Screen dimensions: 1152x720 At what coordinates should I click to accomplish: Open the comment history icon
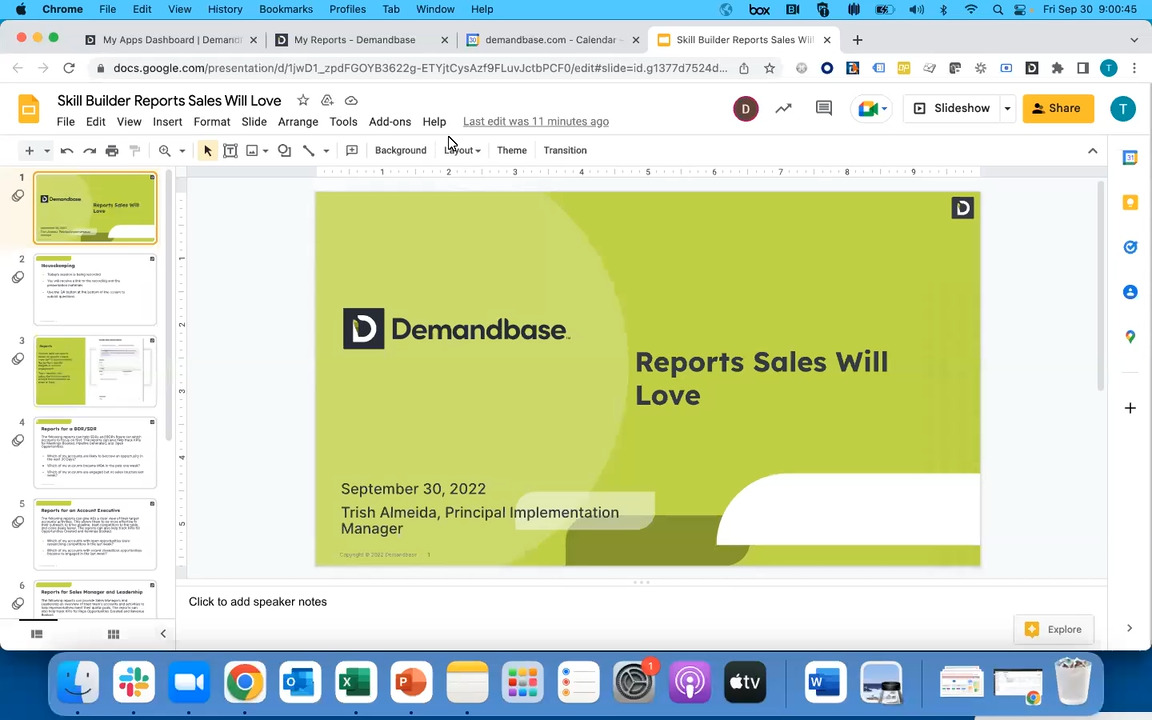(824, 109)
